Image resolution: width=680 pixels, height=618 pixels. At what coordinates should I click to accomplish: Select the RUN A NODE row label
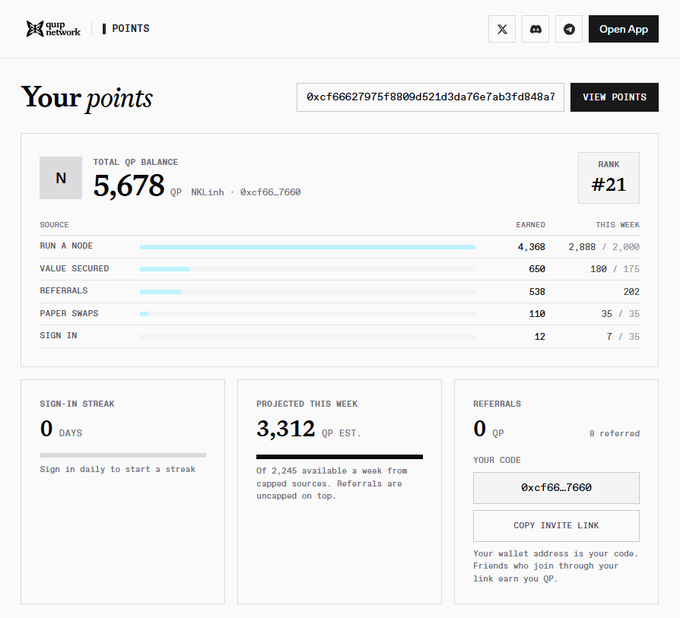pyautogui.click(x=66, y=246)
